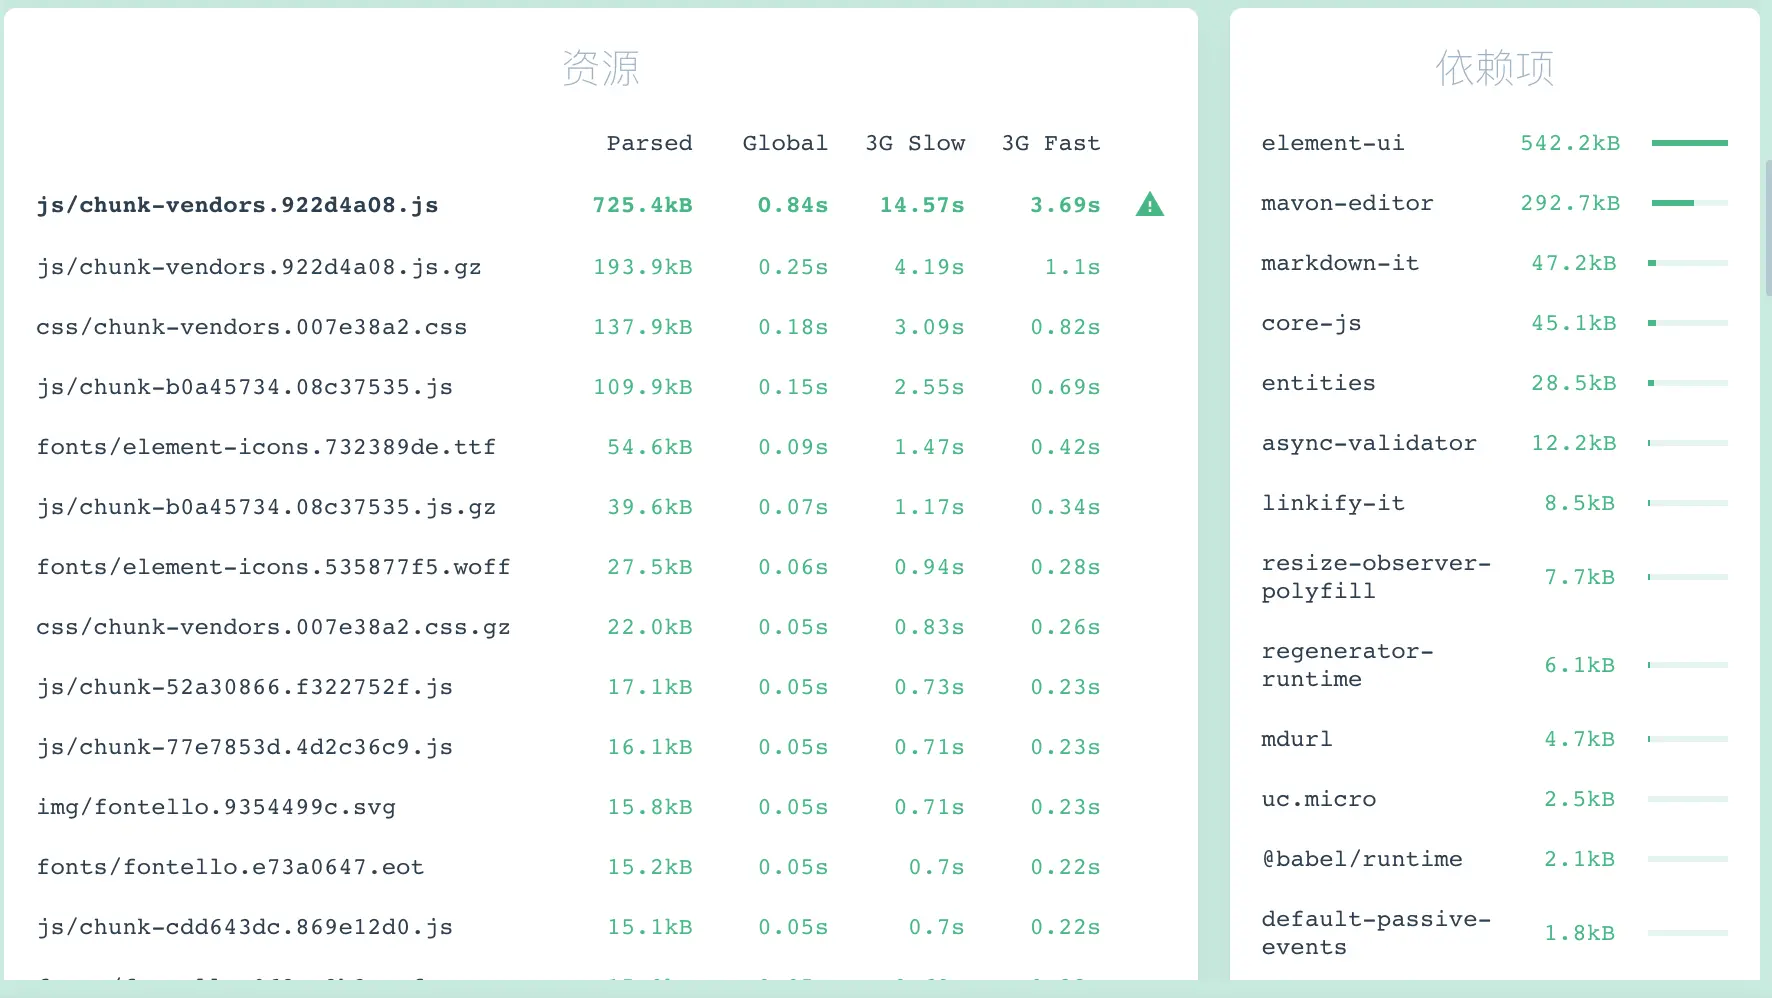Click the regenerator-runtime dependency name
The image size is (1772, 998).
(x=1347, y=665)
